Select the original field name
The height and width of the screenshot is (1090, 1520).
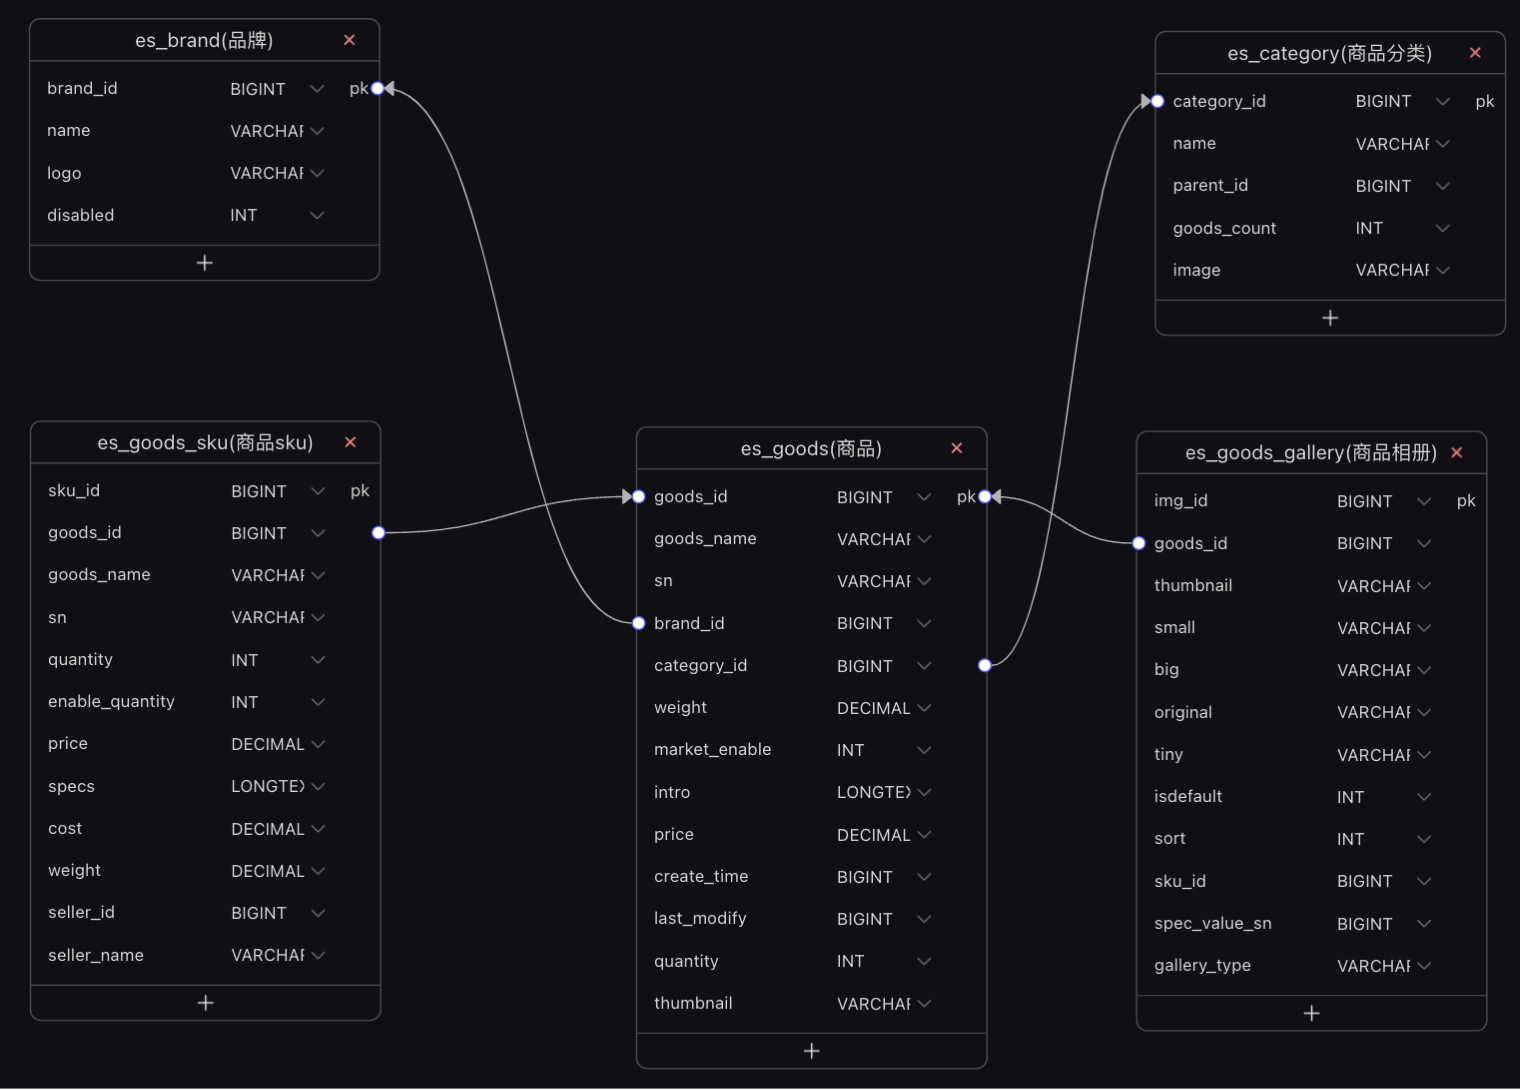pyautogui.click(x=1183, y=712)
